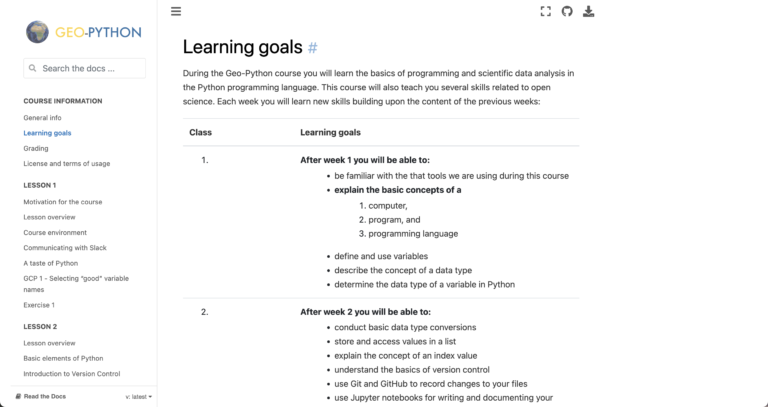Open the General info page
The image size is (768, 407).
(x=42, y=118)
